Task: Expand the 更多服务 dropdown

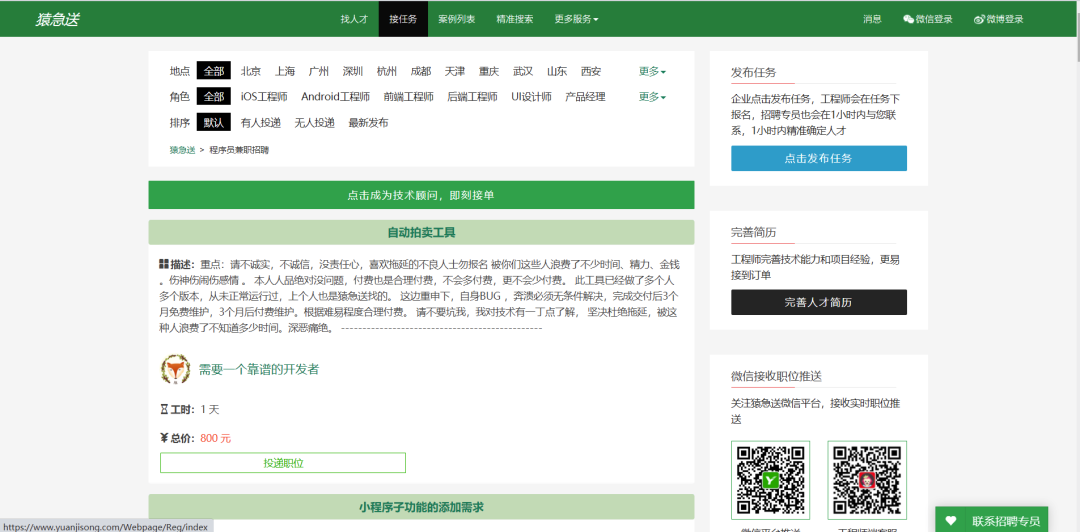Action: [577, 19]
